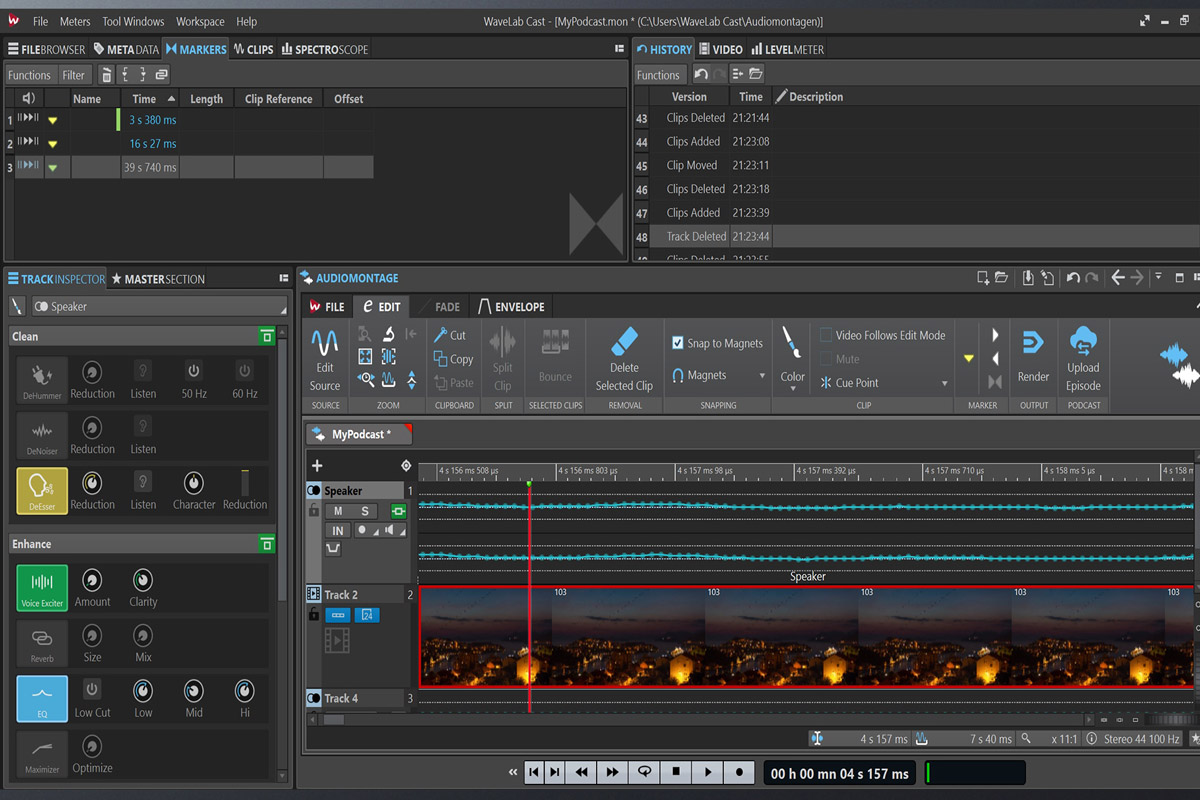Viewport: 1200px width, 800px height.
Task: Mute the Speaker track with M button
Action: (x=338, y=511)
